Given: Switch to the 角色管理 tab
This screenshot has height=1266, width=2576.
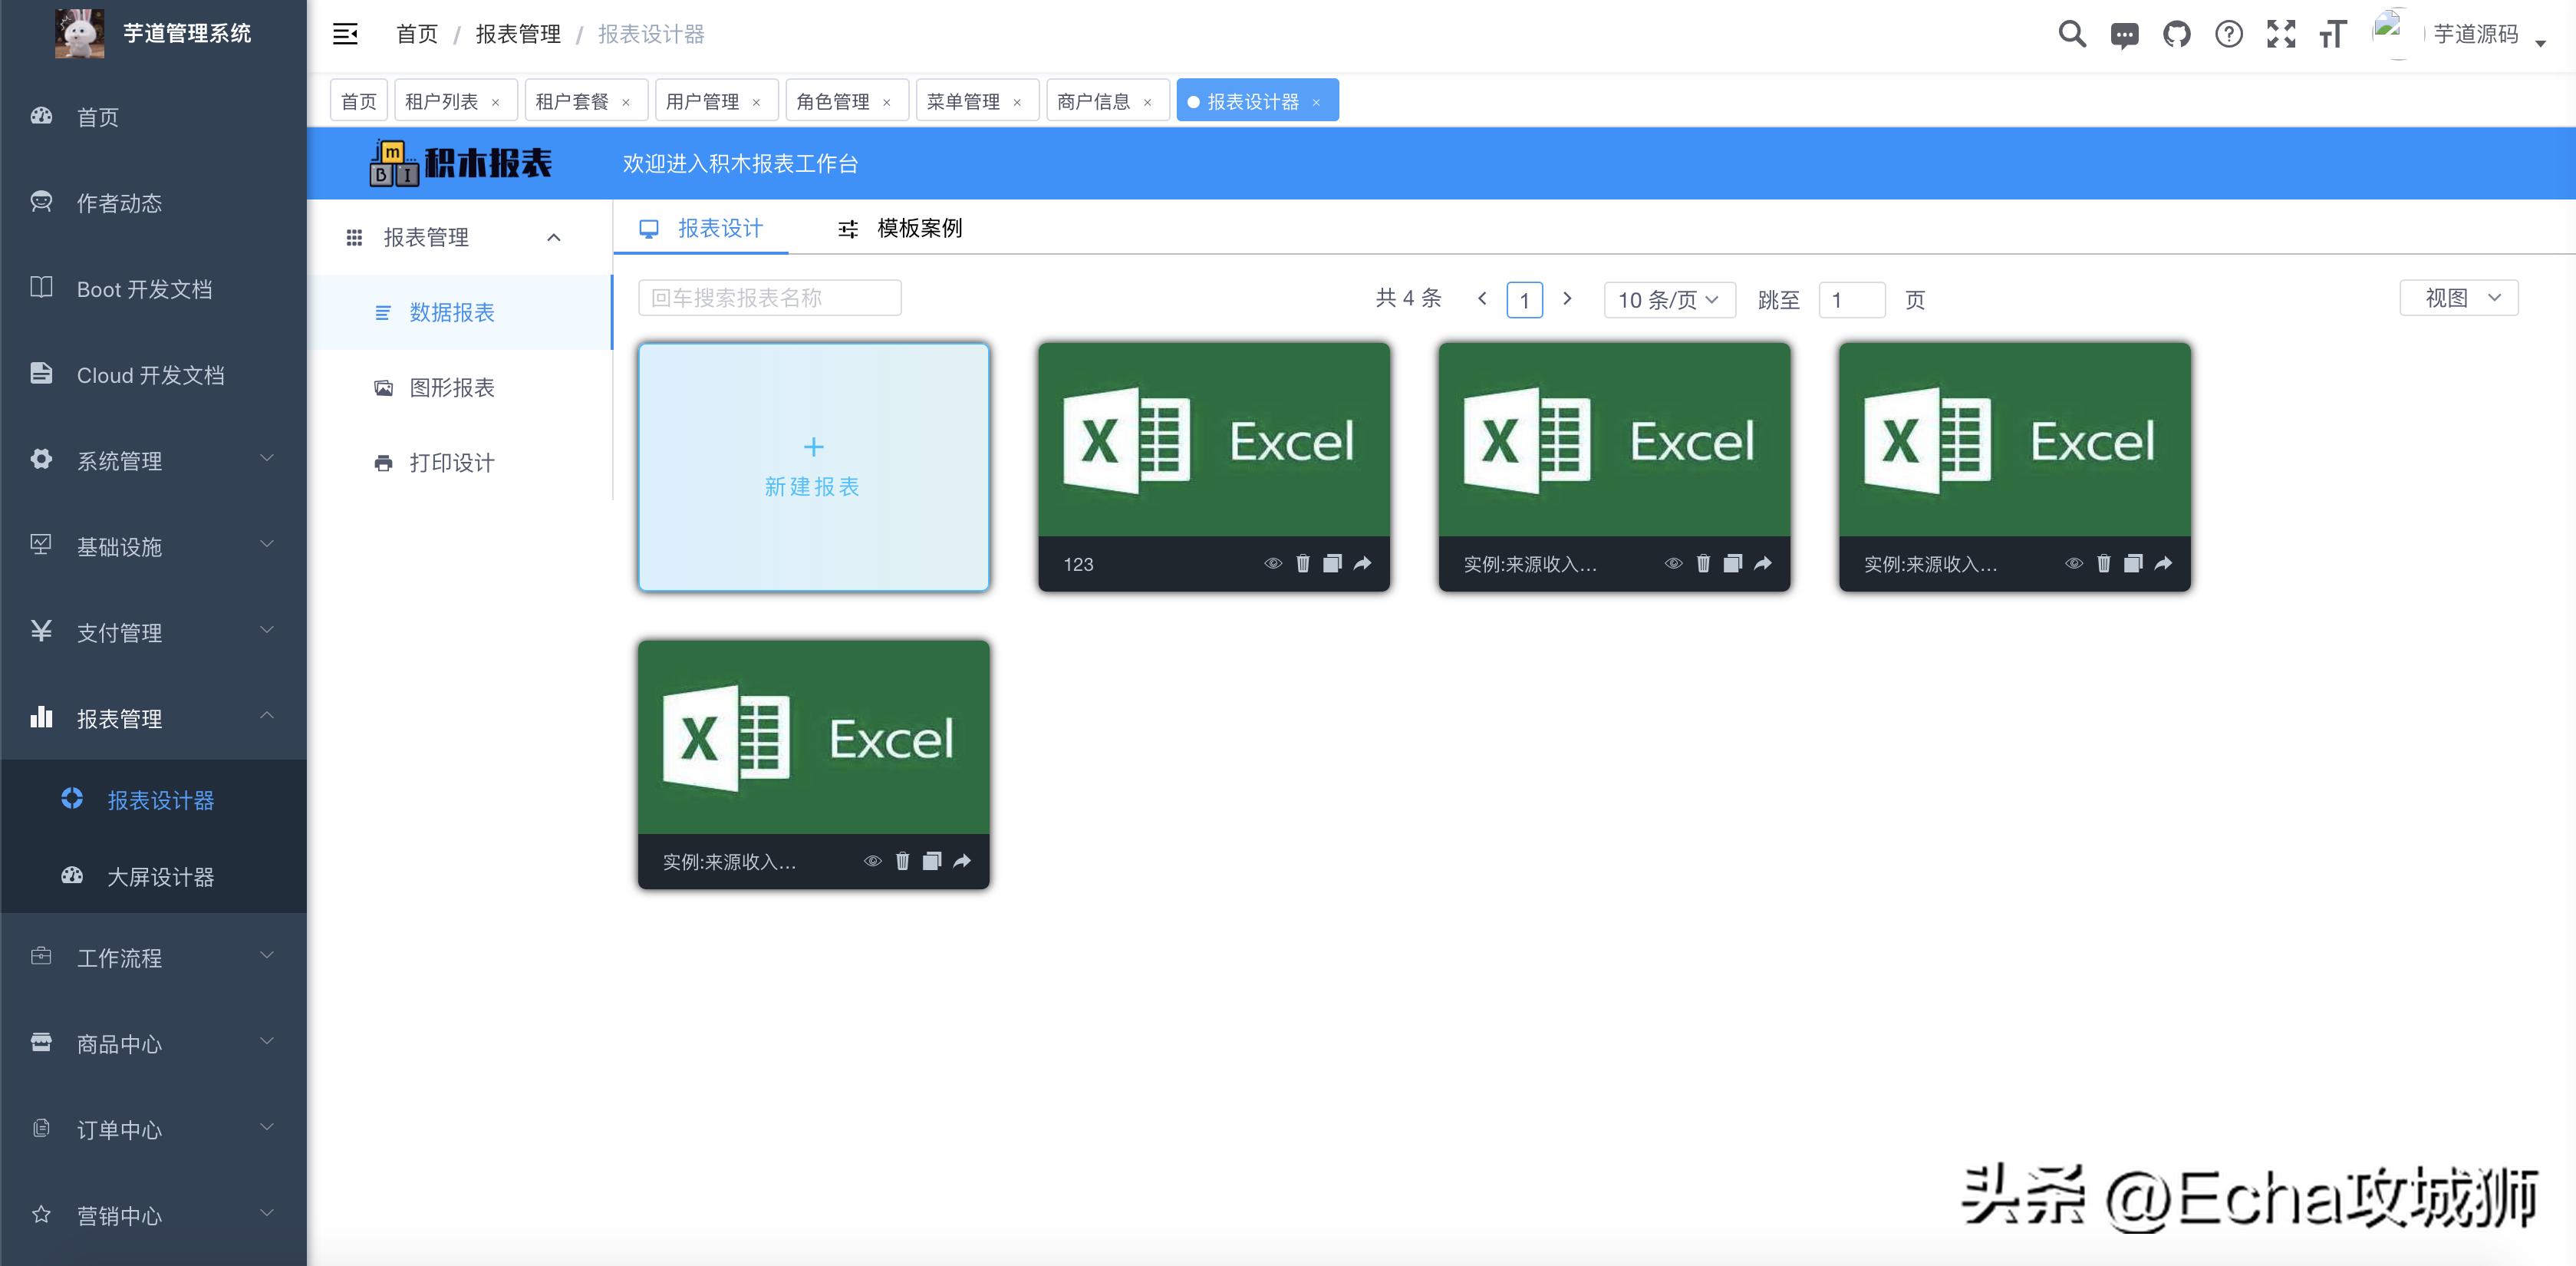Looking at the screenshot, I should click(833, 100).
